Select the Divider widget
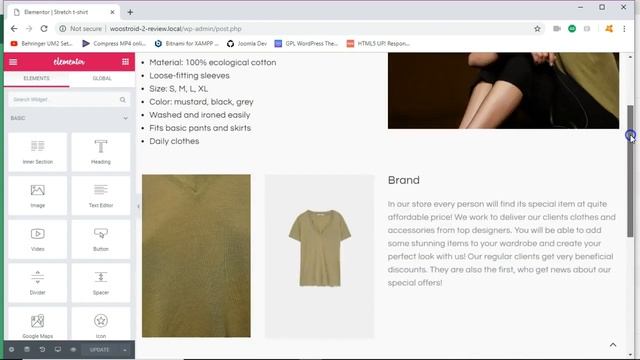The width and height of the screenshot is (640, 360). click(x=38, y=283)
